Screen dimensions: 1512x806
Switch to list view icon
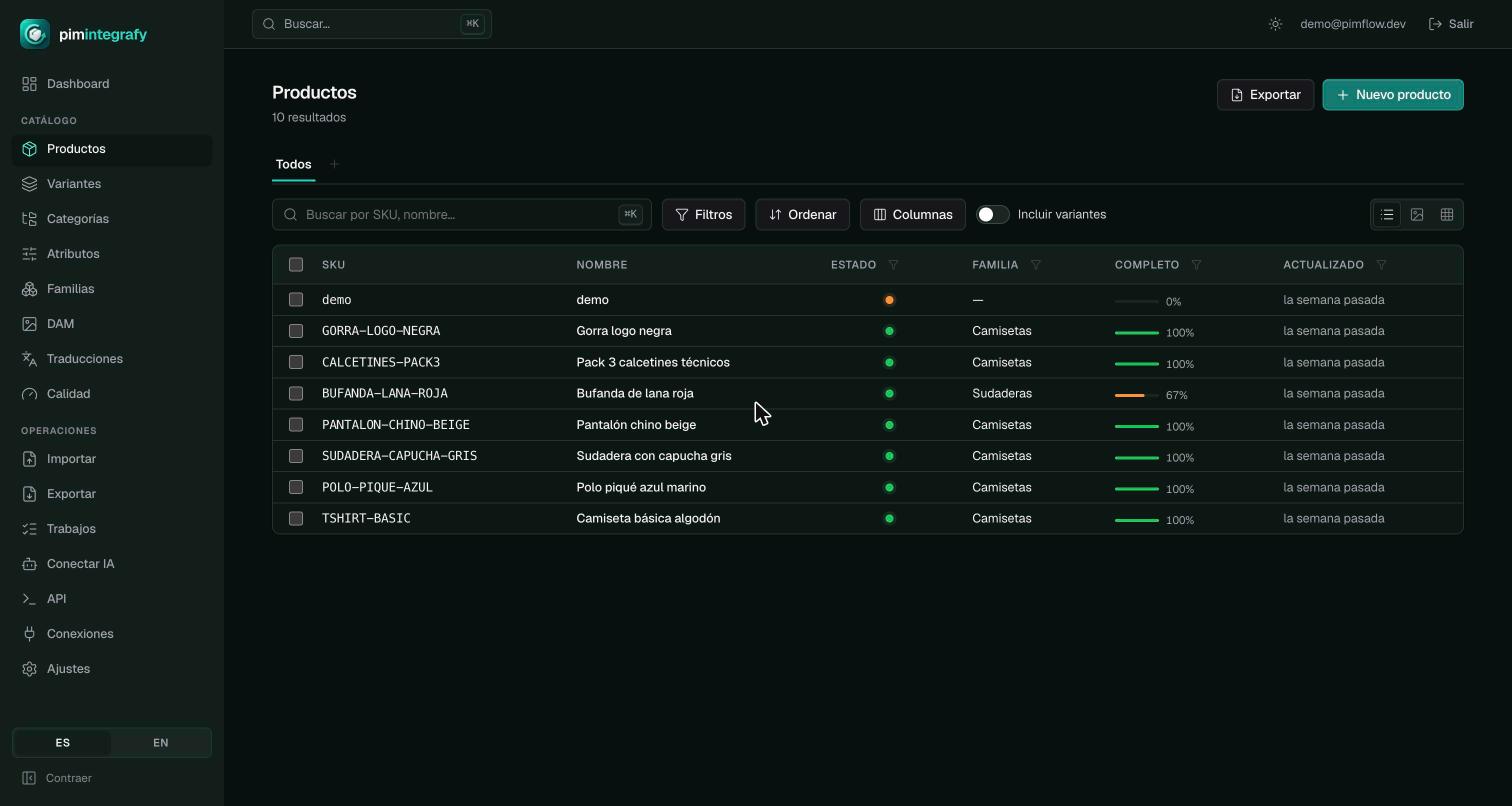[x=1387, y=215]
